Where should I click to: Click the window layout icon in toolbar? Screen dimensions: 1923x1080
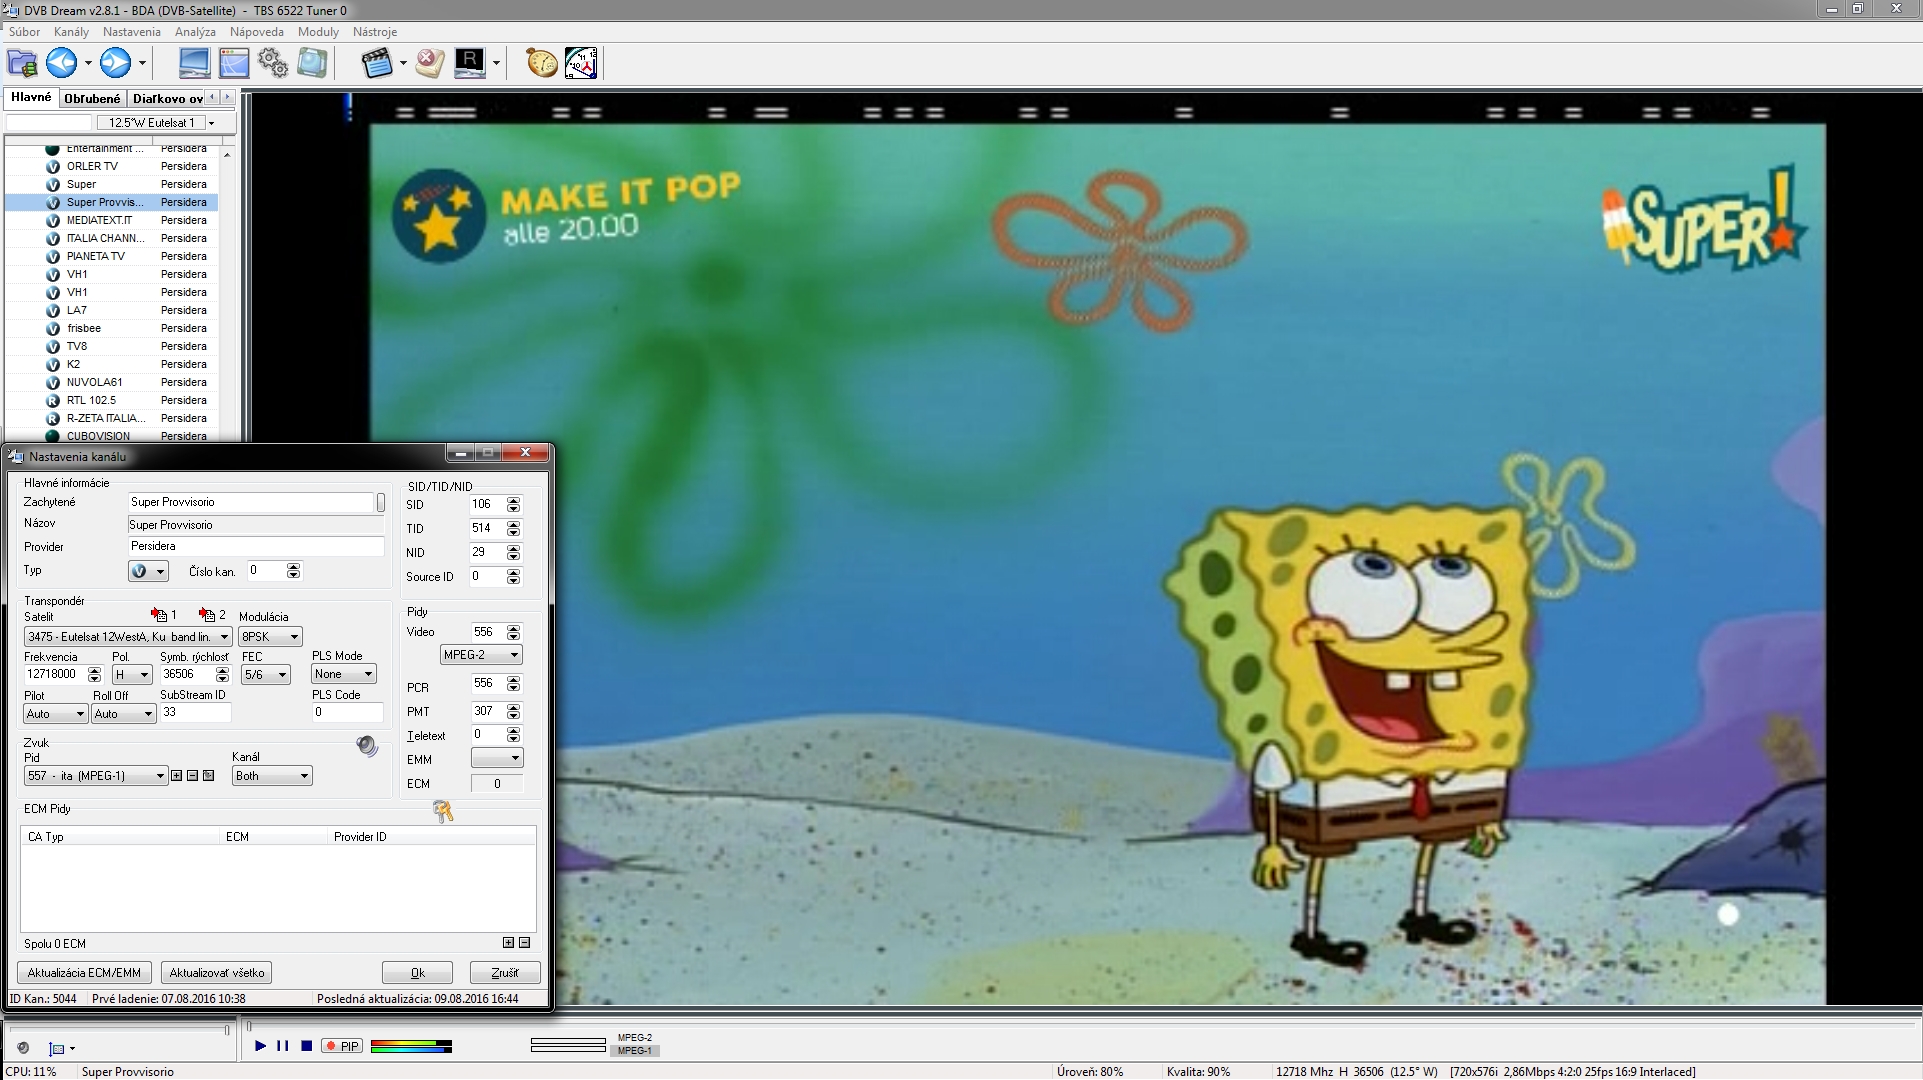point(234,63)
